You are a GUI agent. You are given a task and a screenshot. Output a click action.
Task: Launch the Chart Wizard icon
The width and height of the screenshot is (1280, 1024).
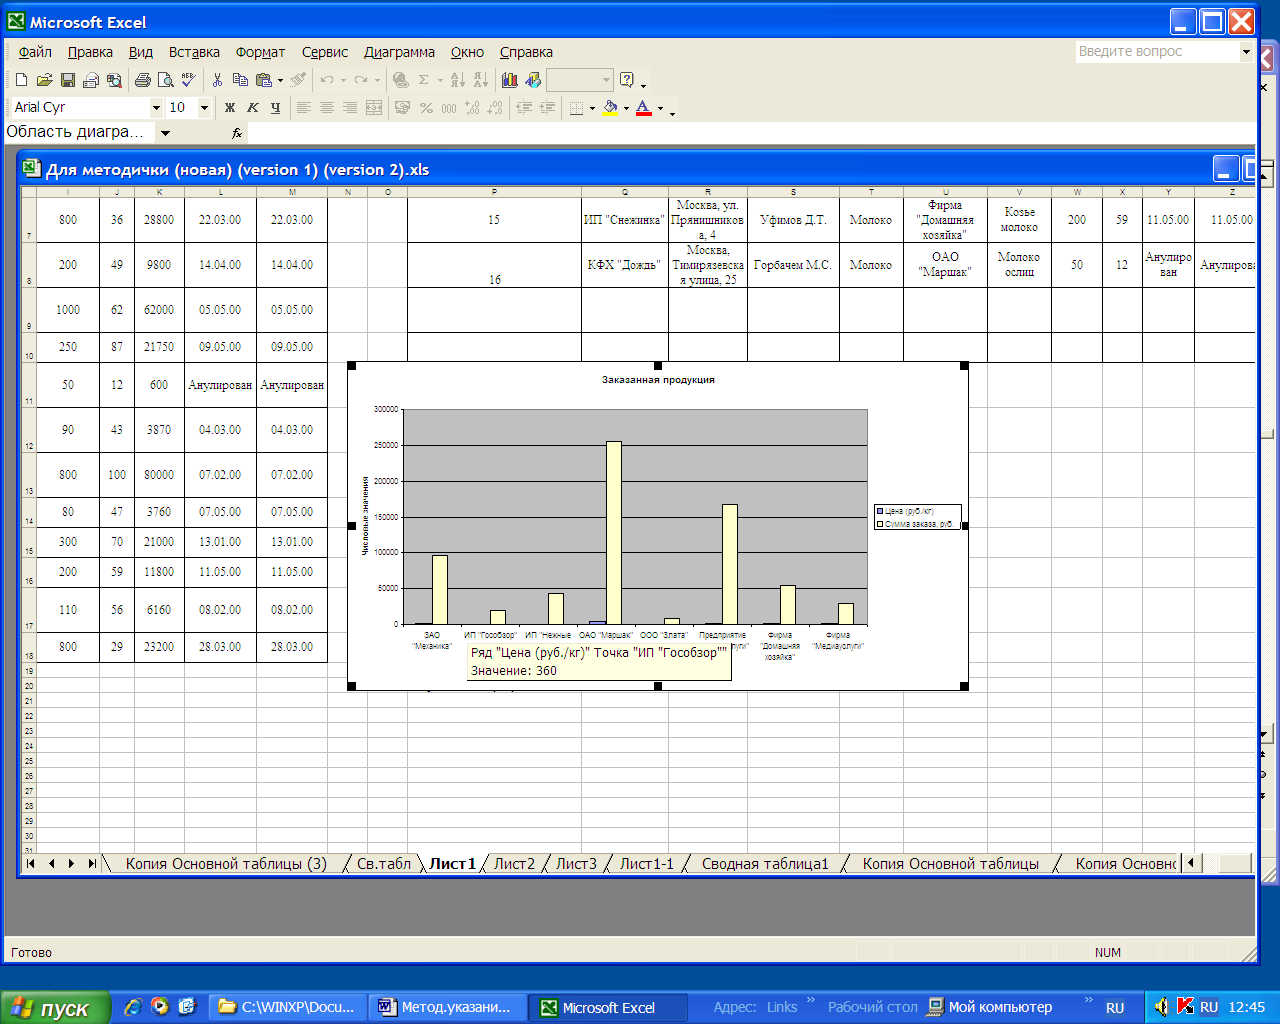click(510, 80)
